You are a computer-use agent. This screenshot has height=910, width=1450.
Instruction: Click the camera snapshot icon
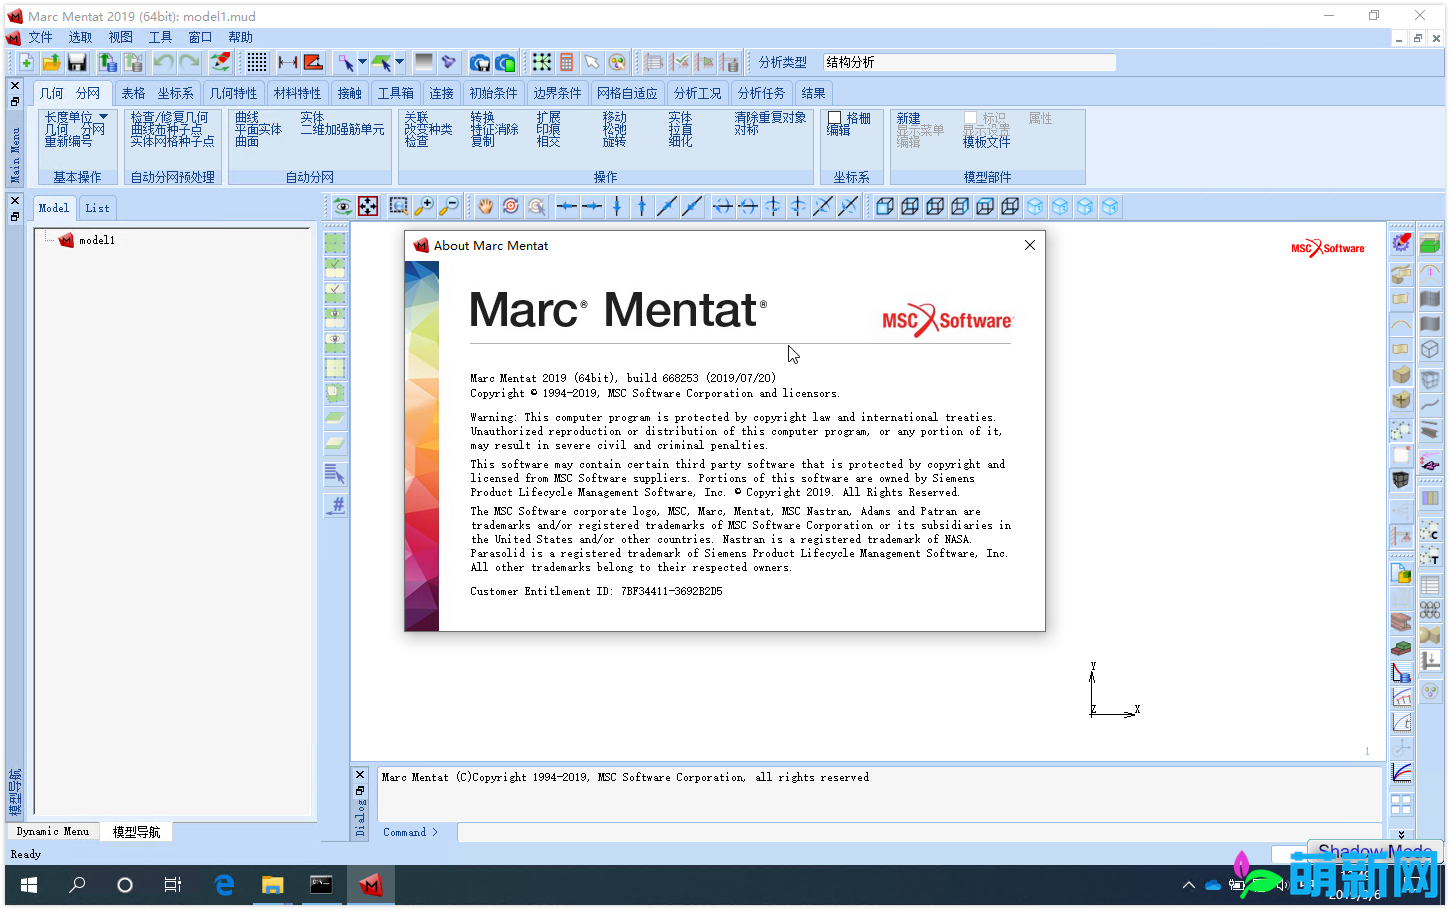(x=480, y=62)
